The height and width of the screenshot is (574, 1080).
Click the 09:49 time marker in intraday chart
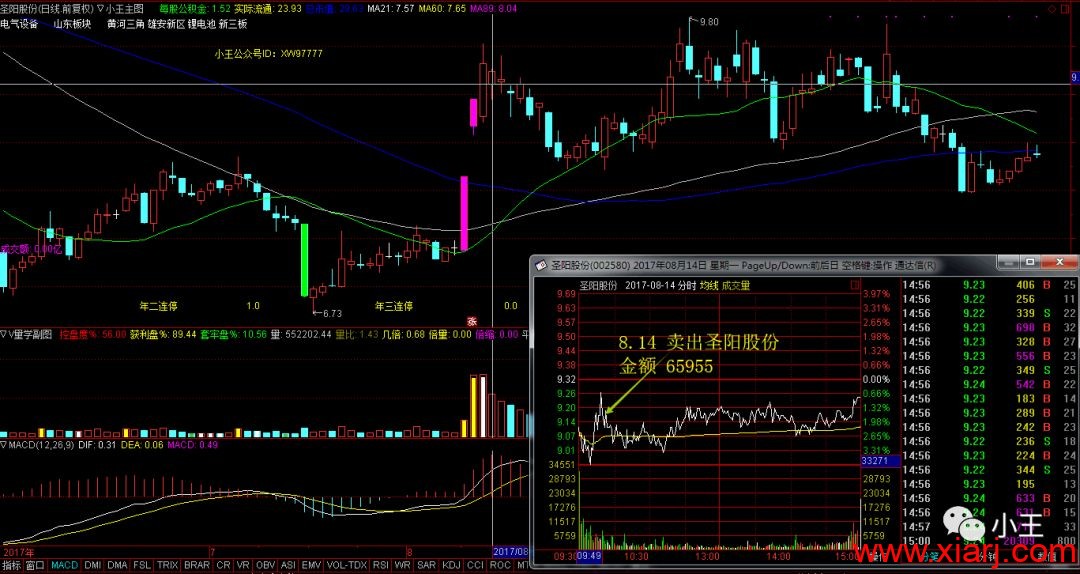point(590,555)
